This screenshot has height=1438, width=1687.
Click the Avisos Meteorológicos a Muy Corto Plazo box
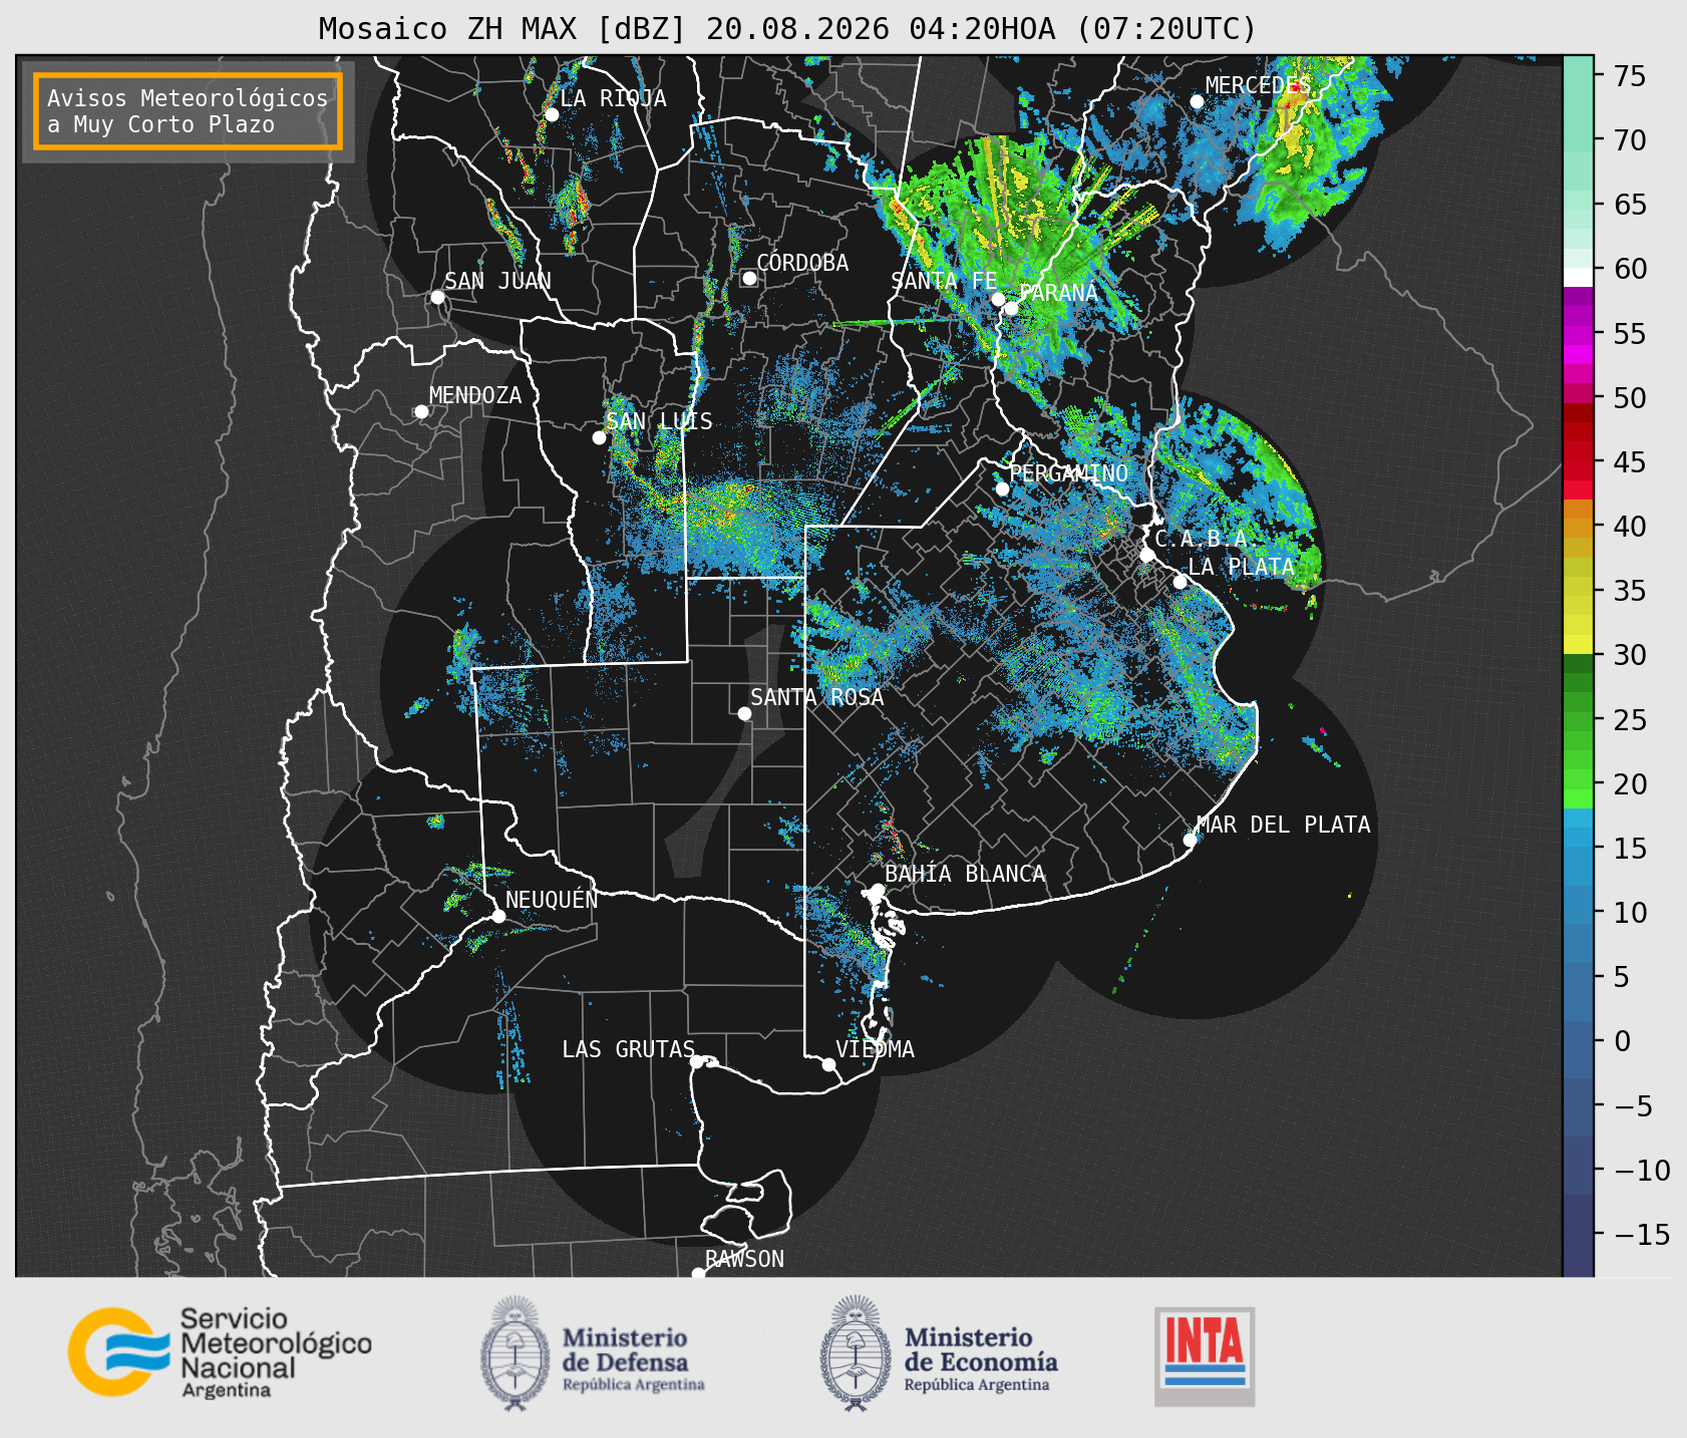188,111
